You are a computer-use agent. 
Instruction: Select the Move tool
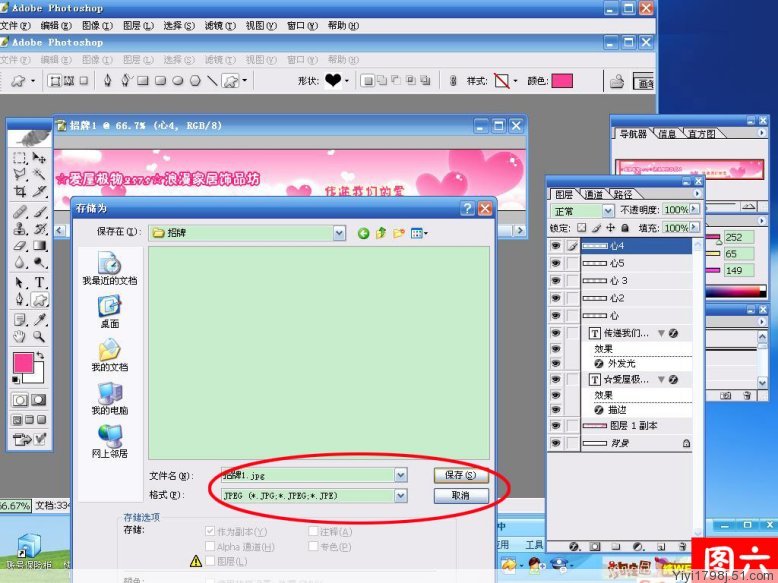(39, 158)
